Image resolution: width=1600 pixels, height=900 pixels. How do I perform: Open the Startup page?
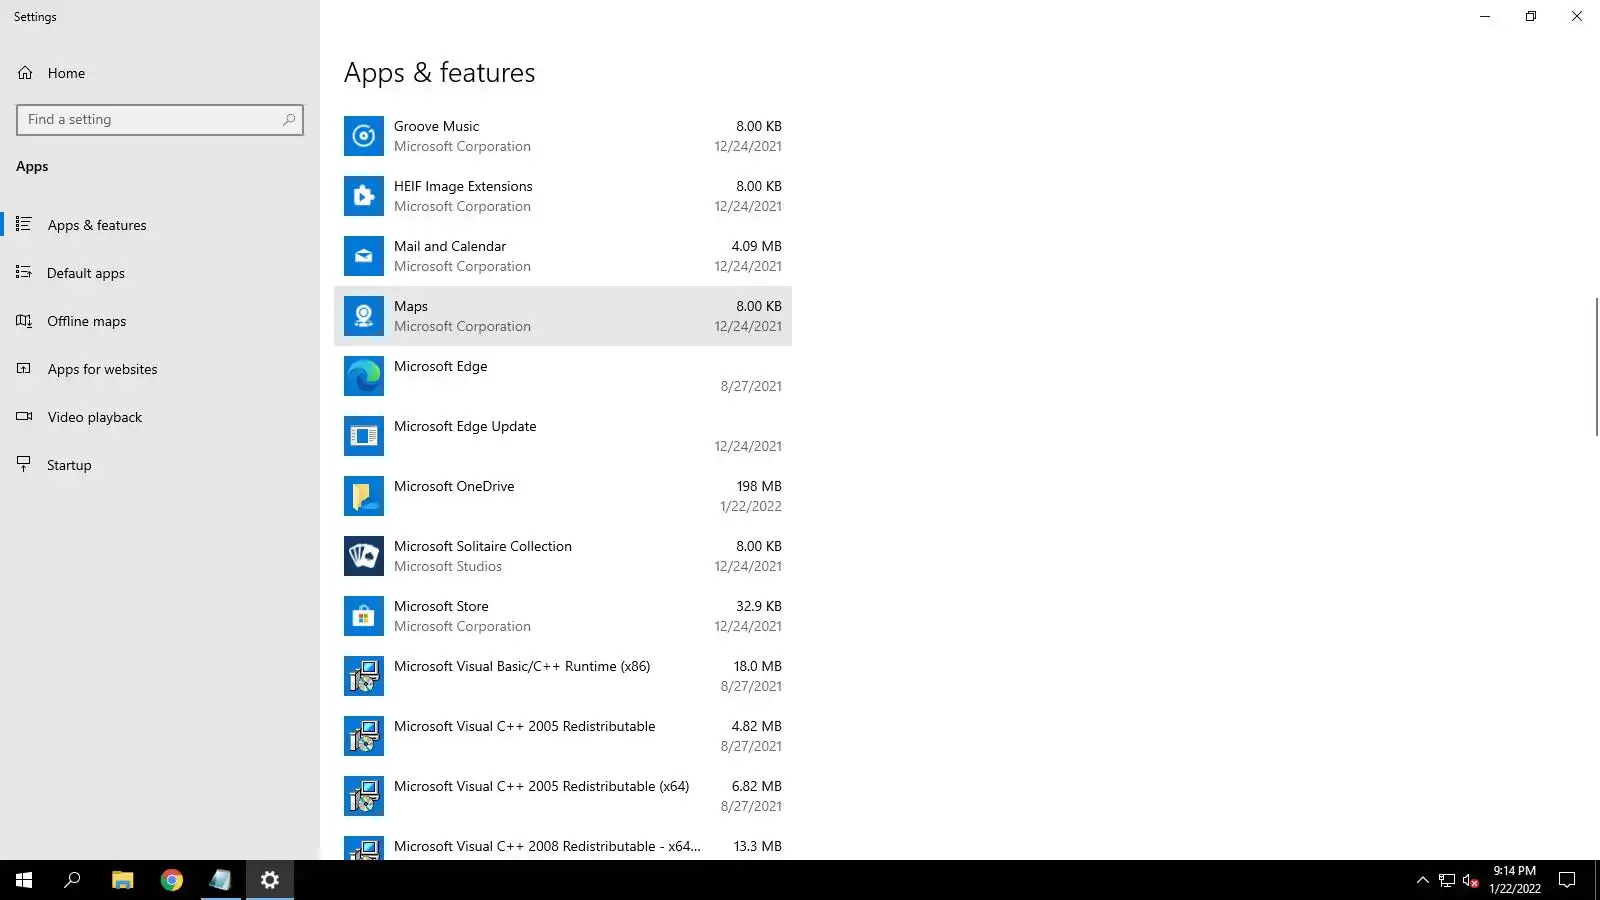pos(160,465)
